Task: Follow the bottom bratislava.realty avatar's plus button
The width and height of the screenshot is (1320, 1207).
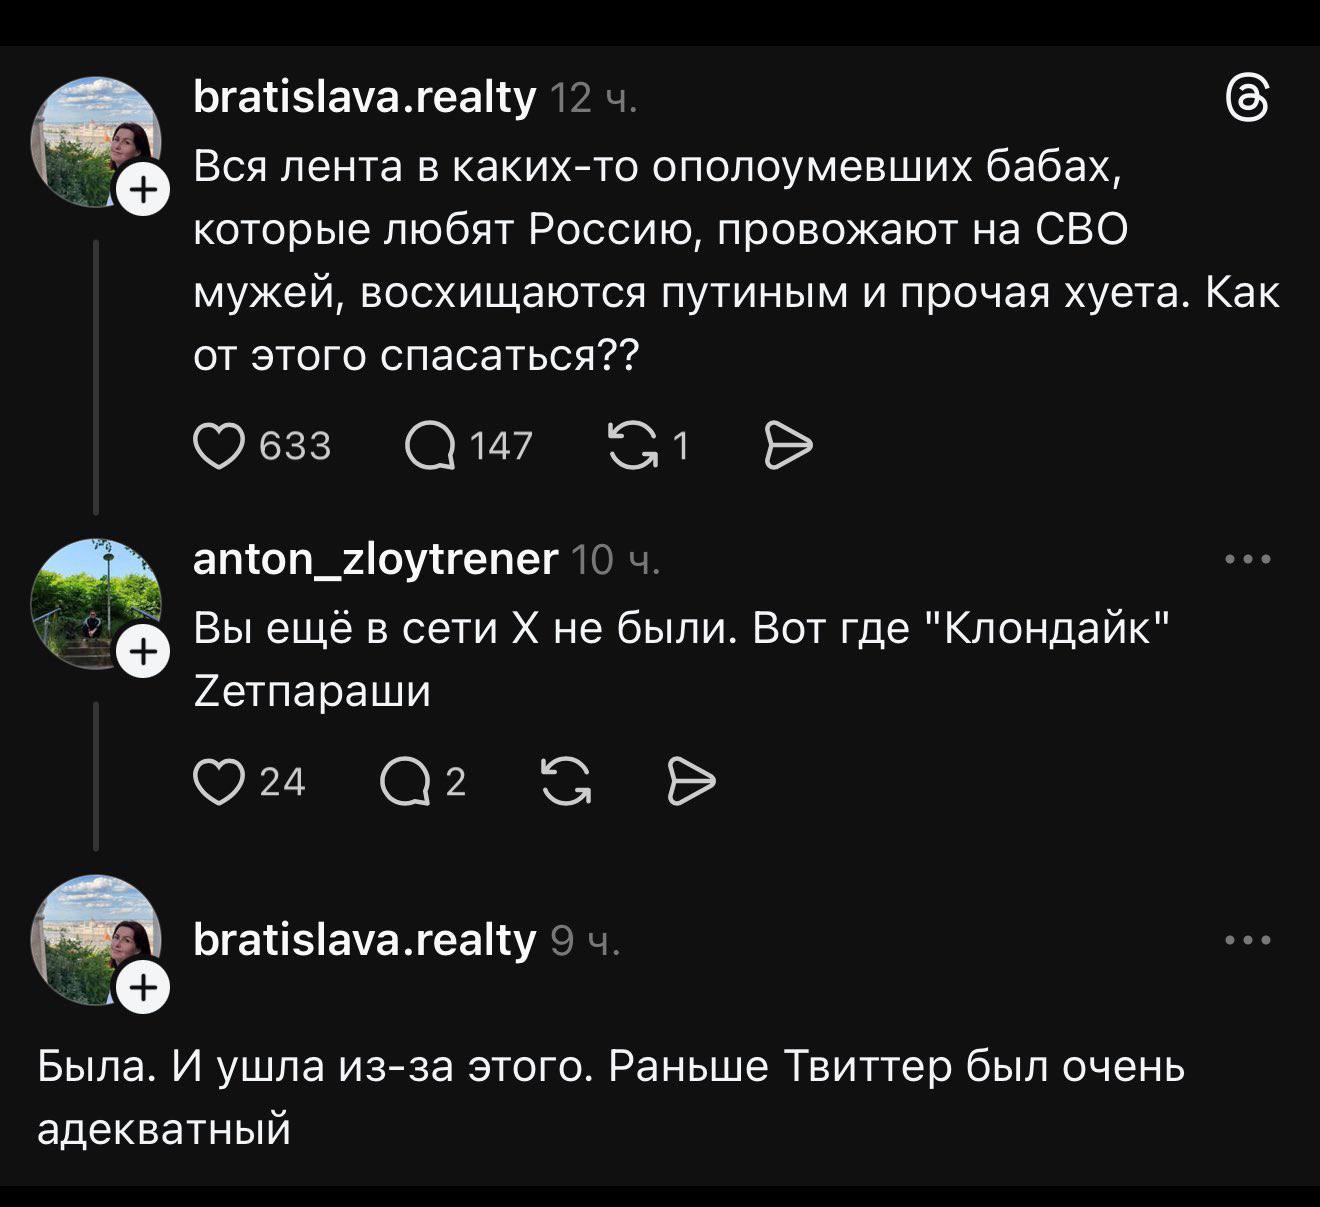Action: coord(142,988)
